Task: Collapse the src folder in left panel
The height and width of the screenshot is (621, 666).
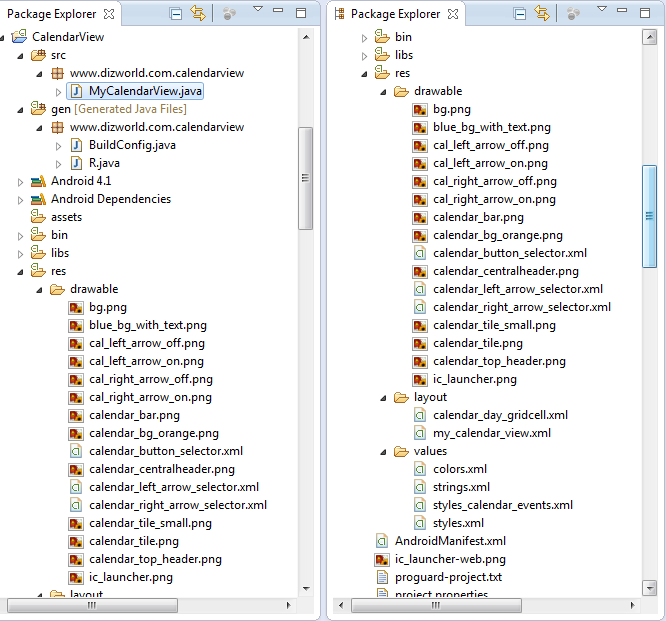Action: (x=20, y=56)
